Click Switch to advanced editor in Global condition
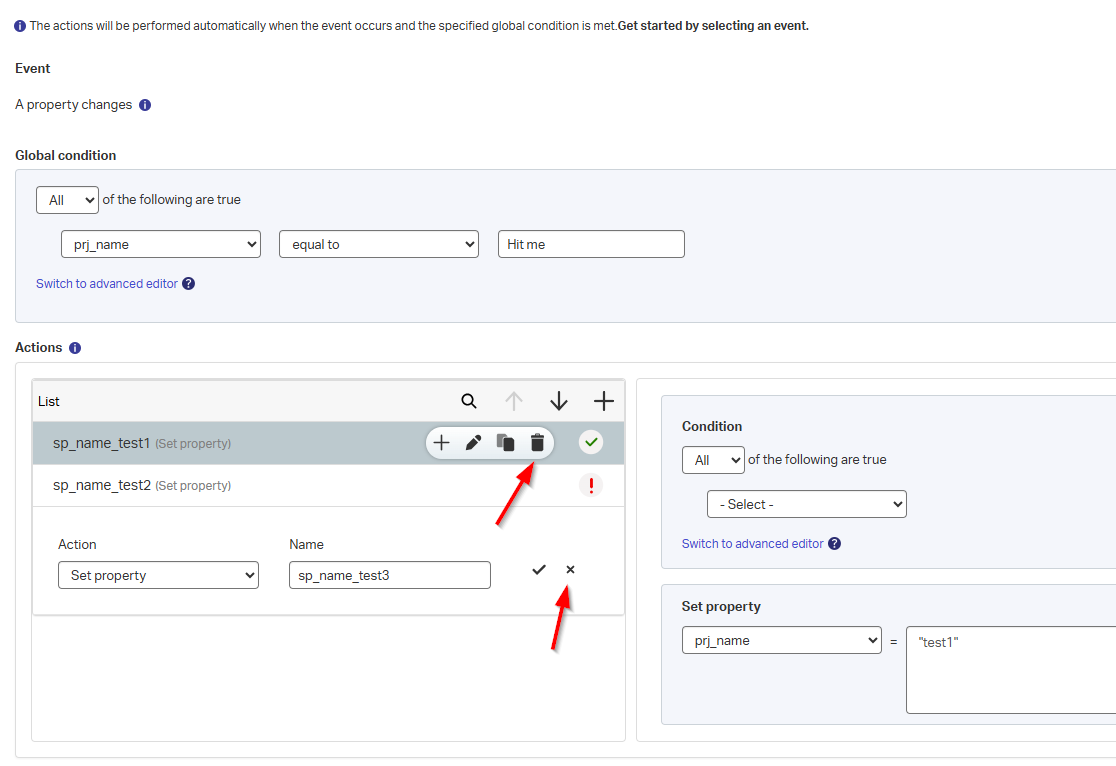 pyautogui.click(x=107, y=284)
